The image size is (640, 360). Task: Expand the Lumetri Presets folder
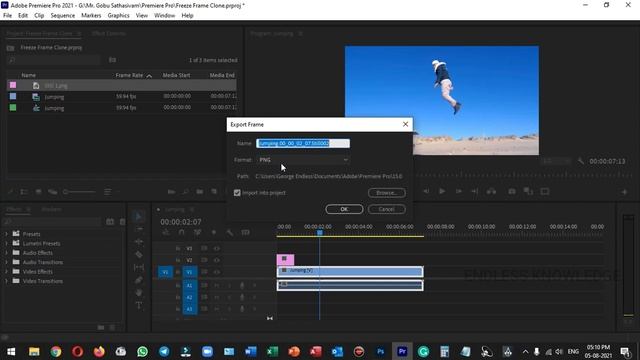[x=6, y=243]
